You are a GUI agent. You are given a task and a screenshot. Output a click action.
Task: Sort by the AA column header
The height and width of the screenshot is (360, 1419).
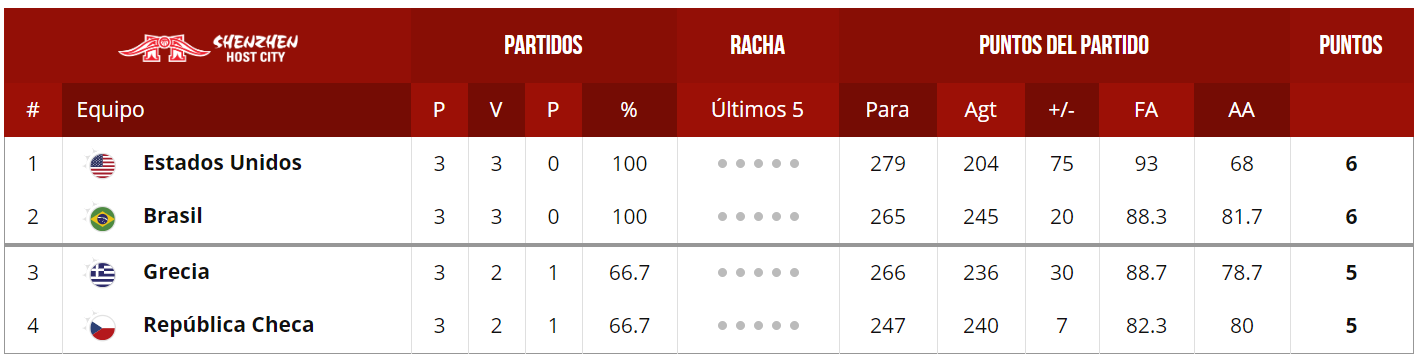pos(1241,110)
